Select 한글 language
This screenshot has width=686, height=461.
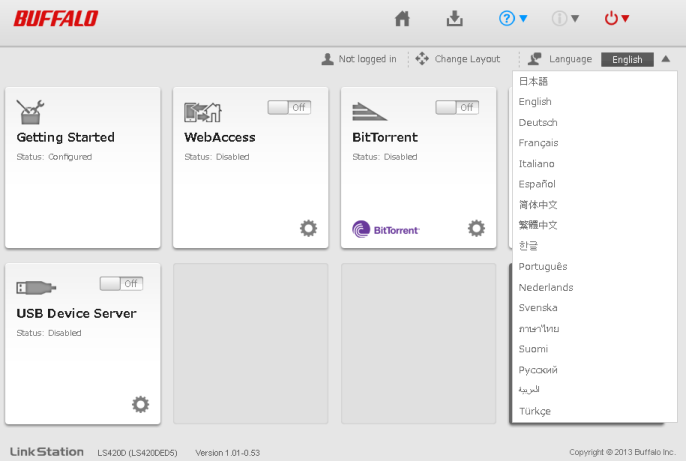(594, 246)
